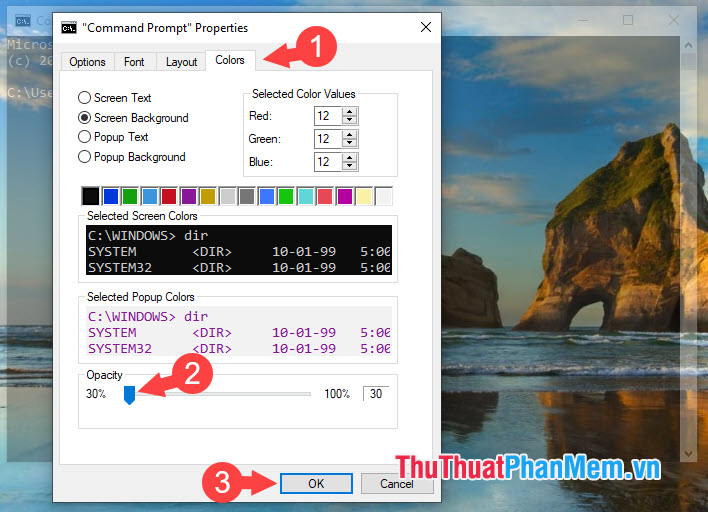This screenshot has width=708, height=512.
Task: Click the cmd icon in background window
Action: point(23,21)
